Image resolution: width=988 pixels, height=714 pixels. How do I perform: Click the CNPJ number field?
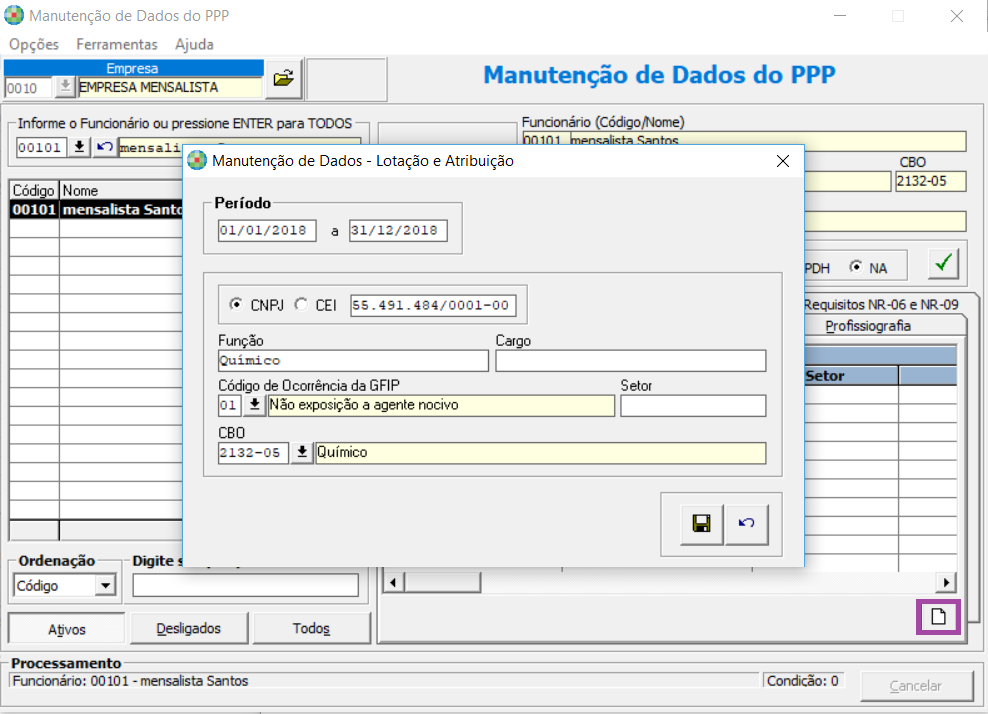(433, 305)
